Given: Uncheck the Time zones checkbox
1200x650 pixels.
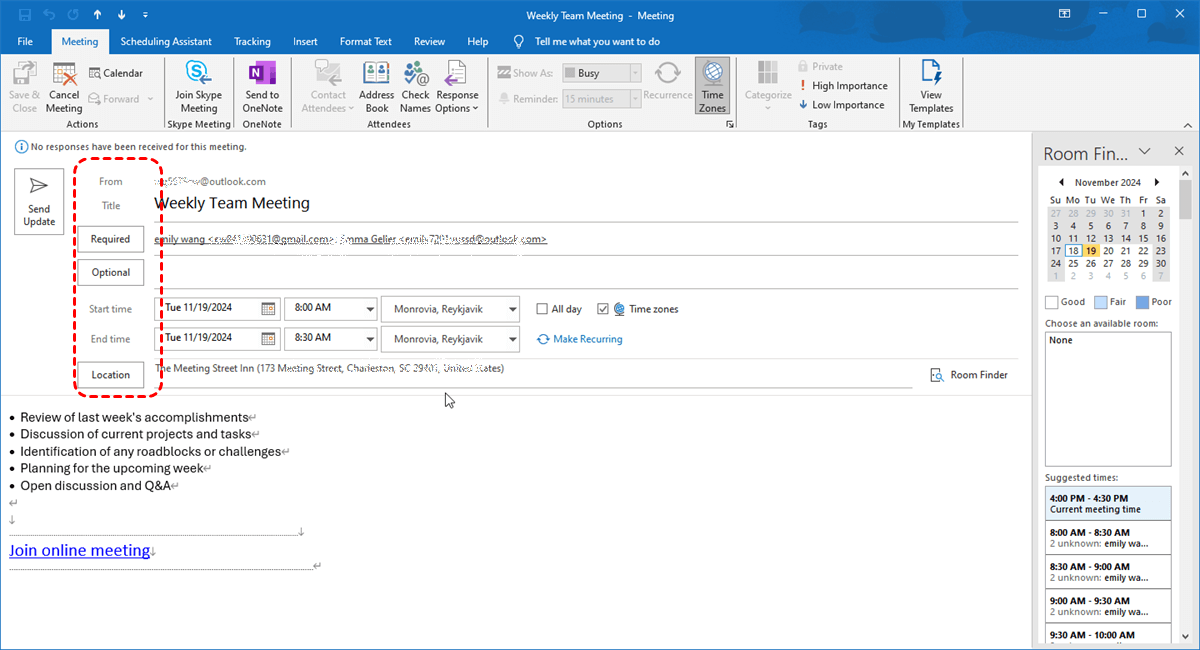Looking at the screenshot, I should [603, 309].
